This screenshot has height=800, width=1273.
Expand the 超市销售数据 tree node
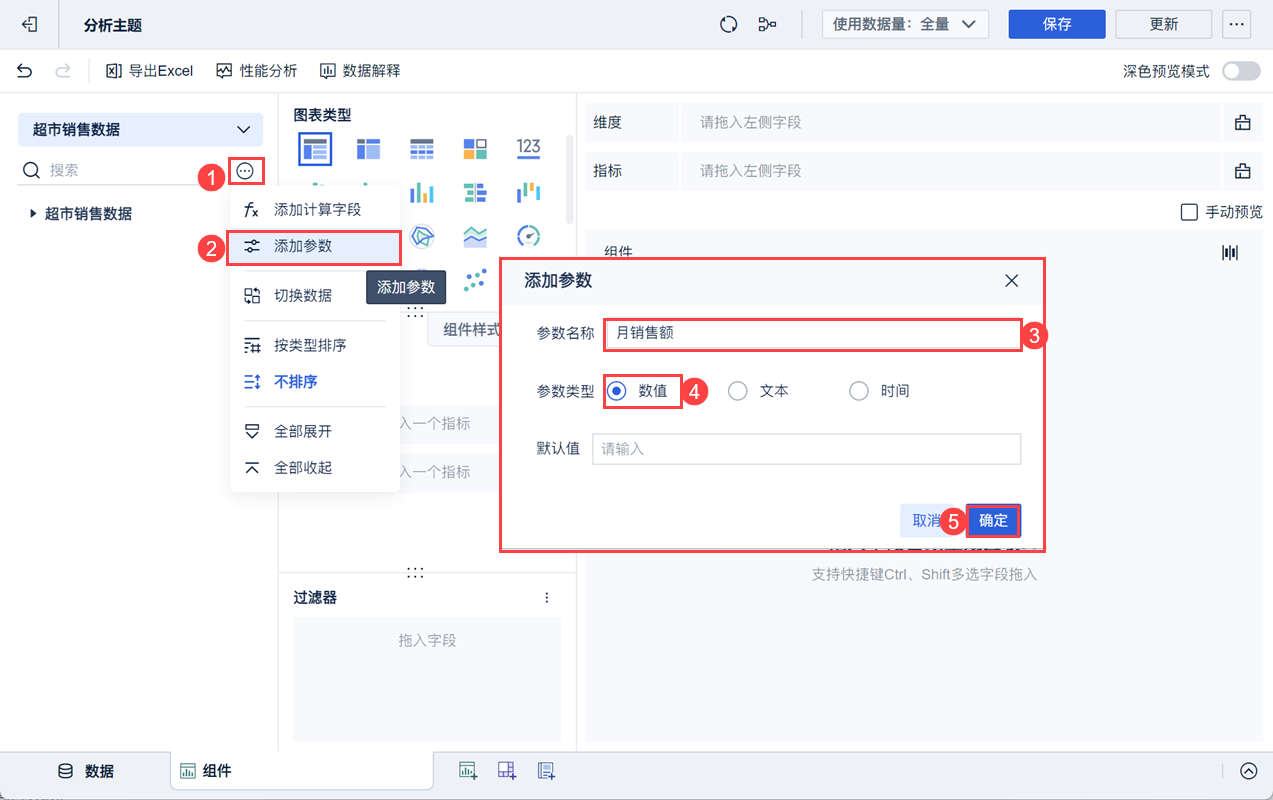(33, 213)
